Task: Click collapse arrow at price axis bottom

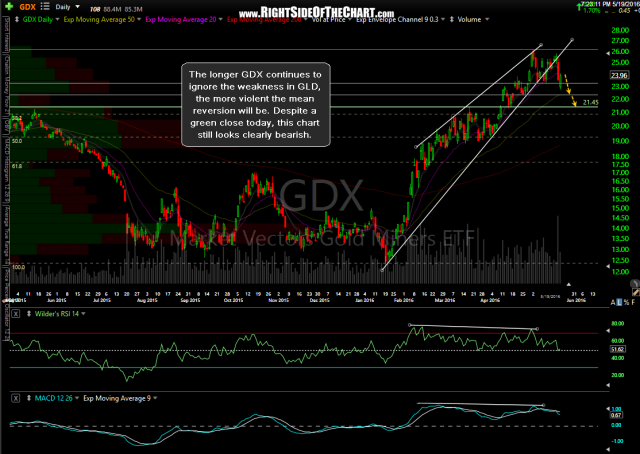Action: [608, 266]
